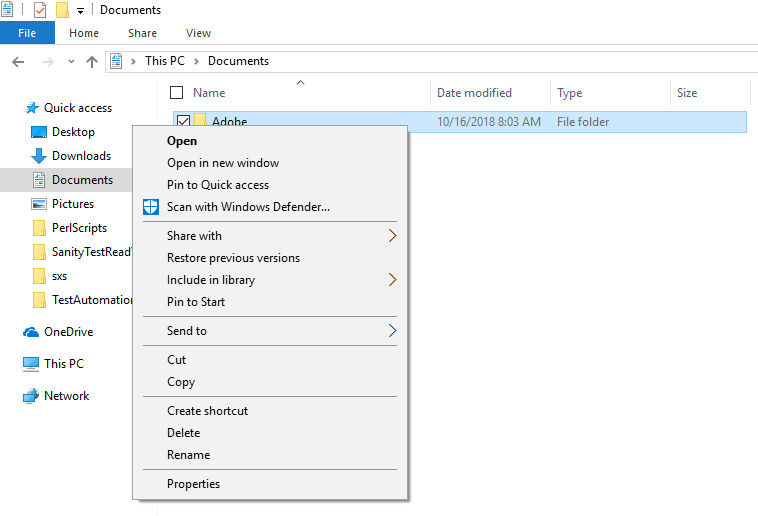The image size is (758, 516).
Task: Click Documents in the address bar
Action: 238,61
